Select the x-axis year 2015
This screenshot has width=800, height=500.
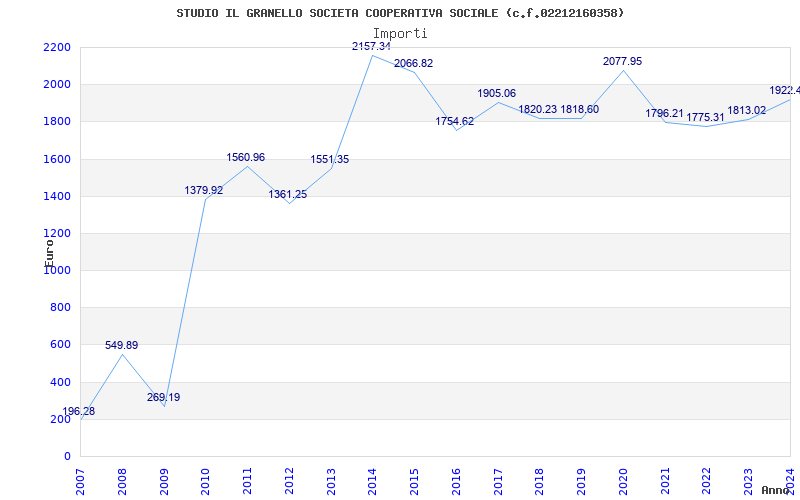pyautogui.click(x=414, y=482)
